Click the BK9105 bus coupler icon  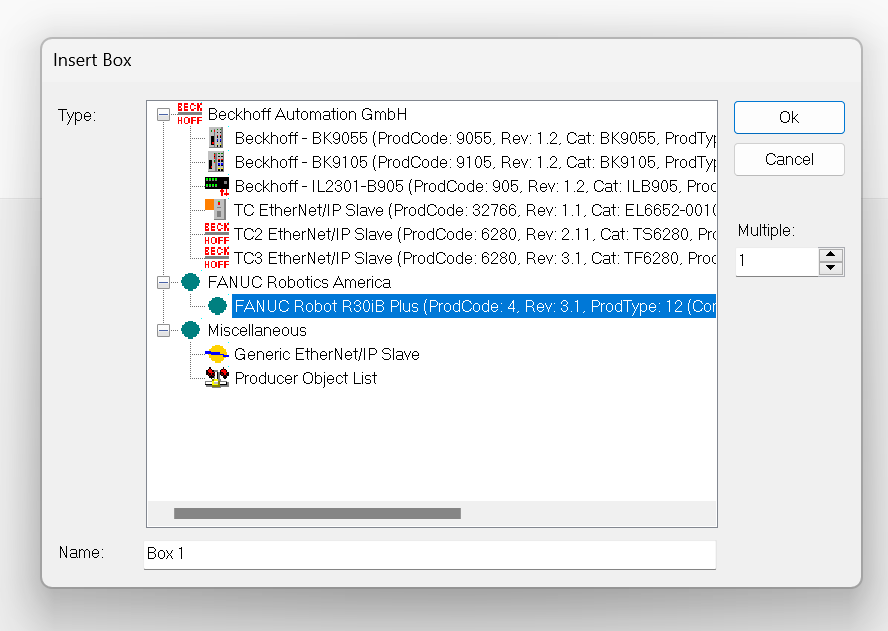pos(216,162)
